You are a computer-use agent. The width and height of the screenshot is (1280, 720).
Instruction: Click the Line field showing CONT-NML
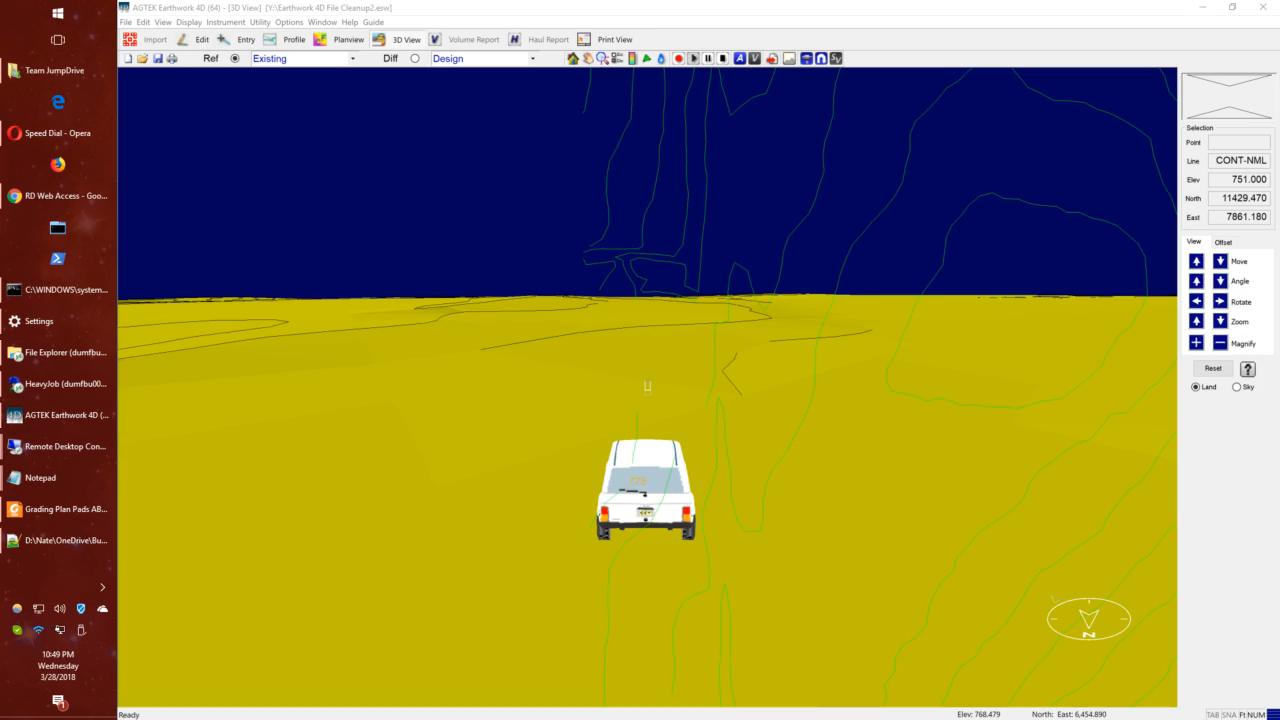point(1239,160)
